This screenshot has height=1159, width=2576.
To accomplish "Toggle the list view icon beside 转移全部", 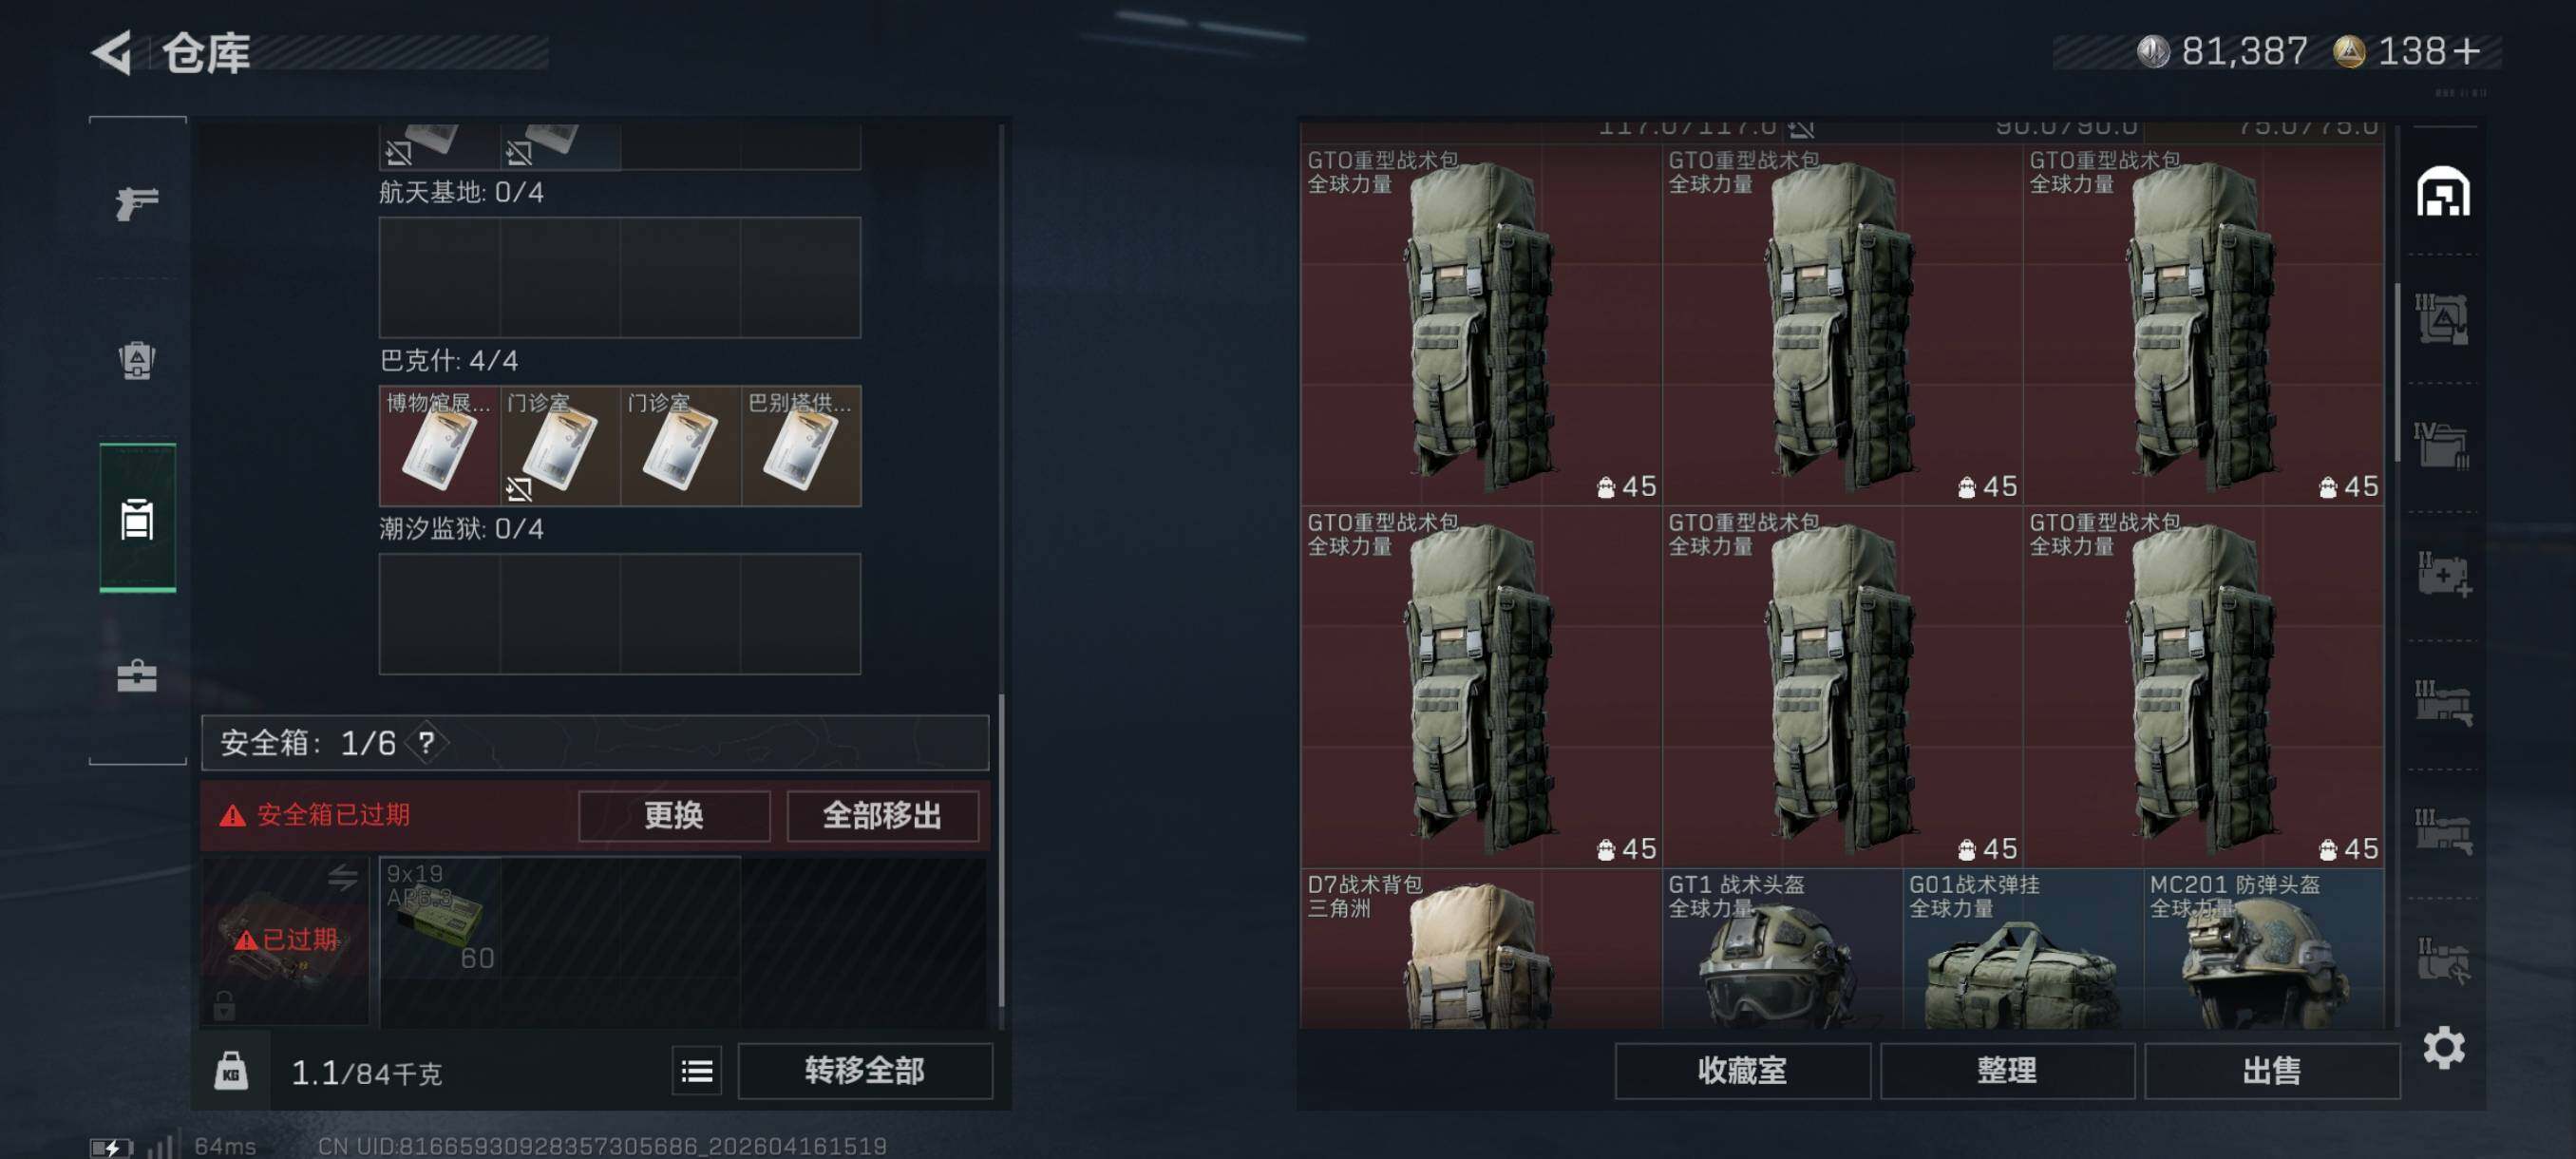I will [696, 1071].
